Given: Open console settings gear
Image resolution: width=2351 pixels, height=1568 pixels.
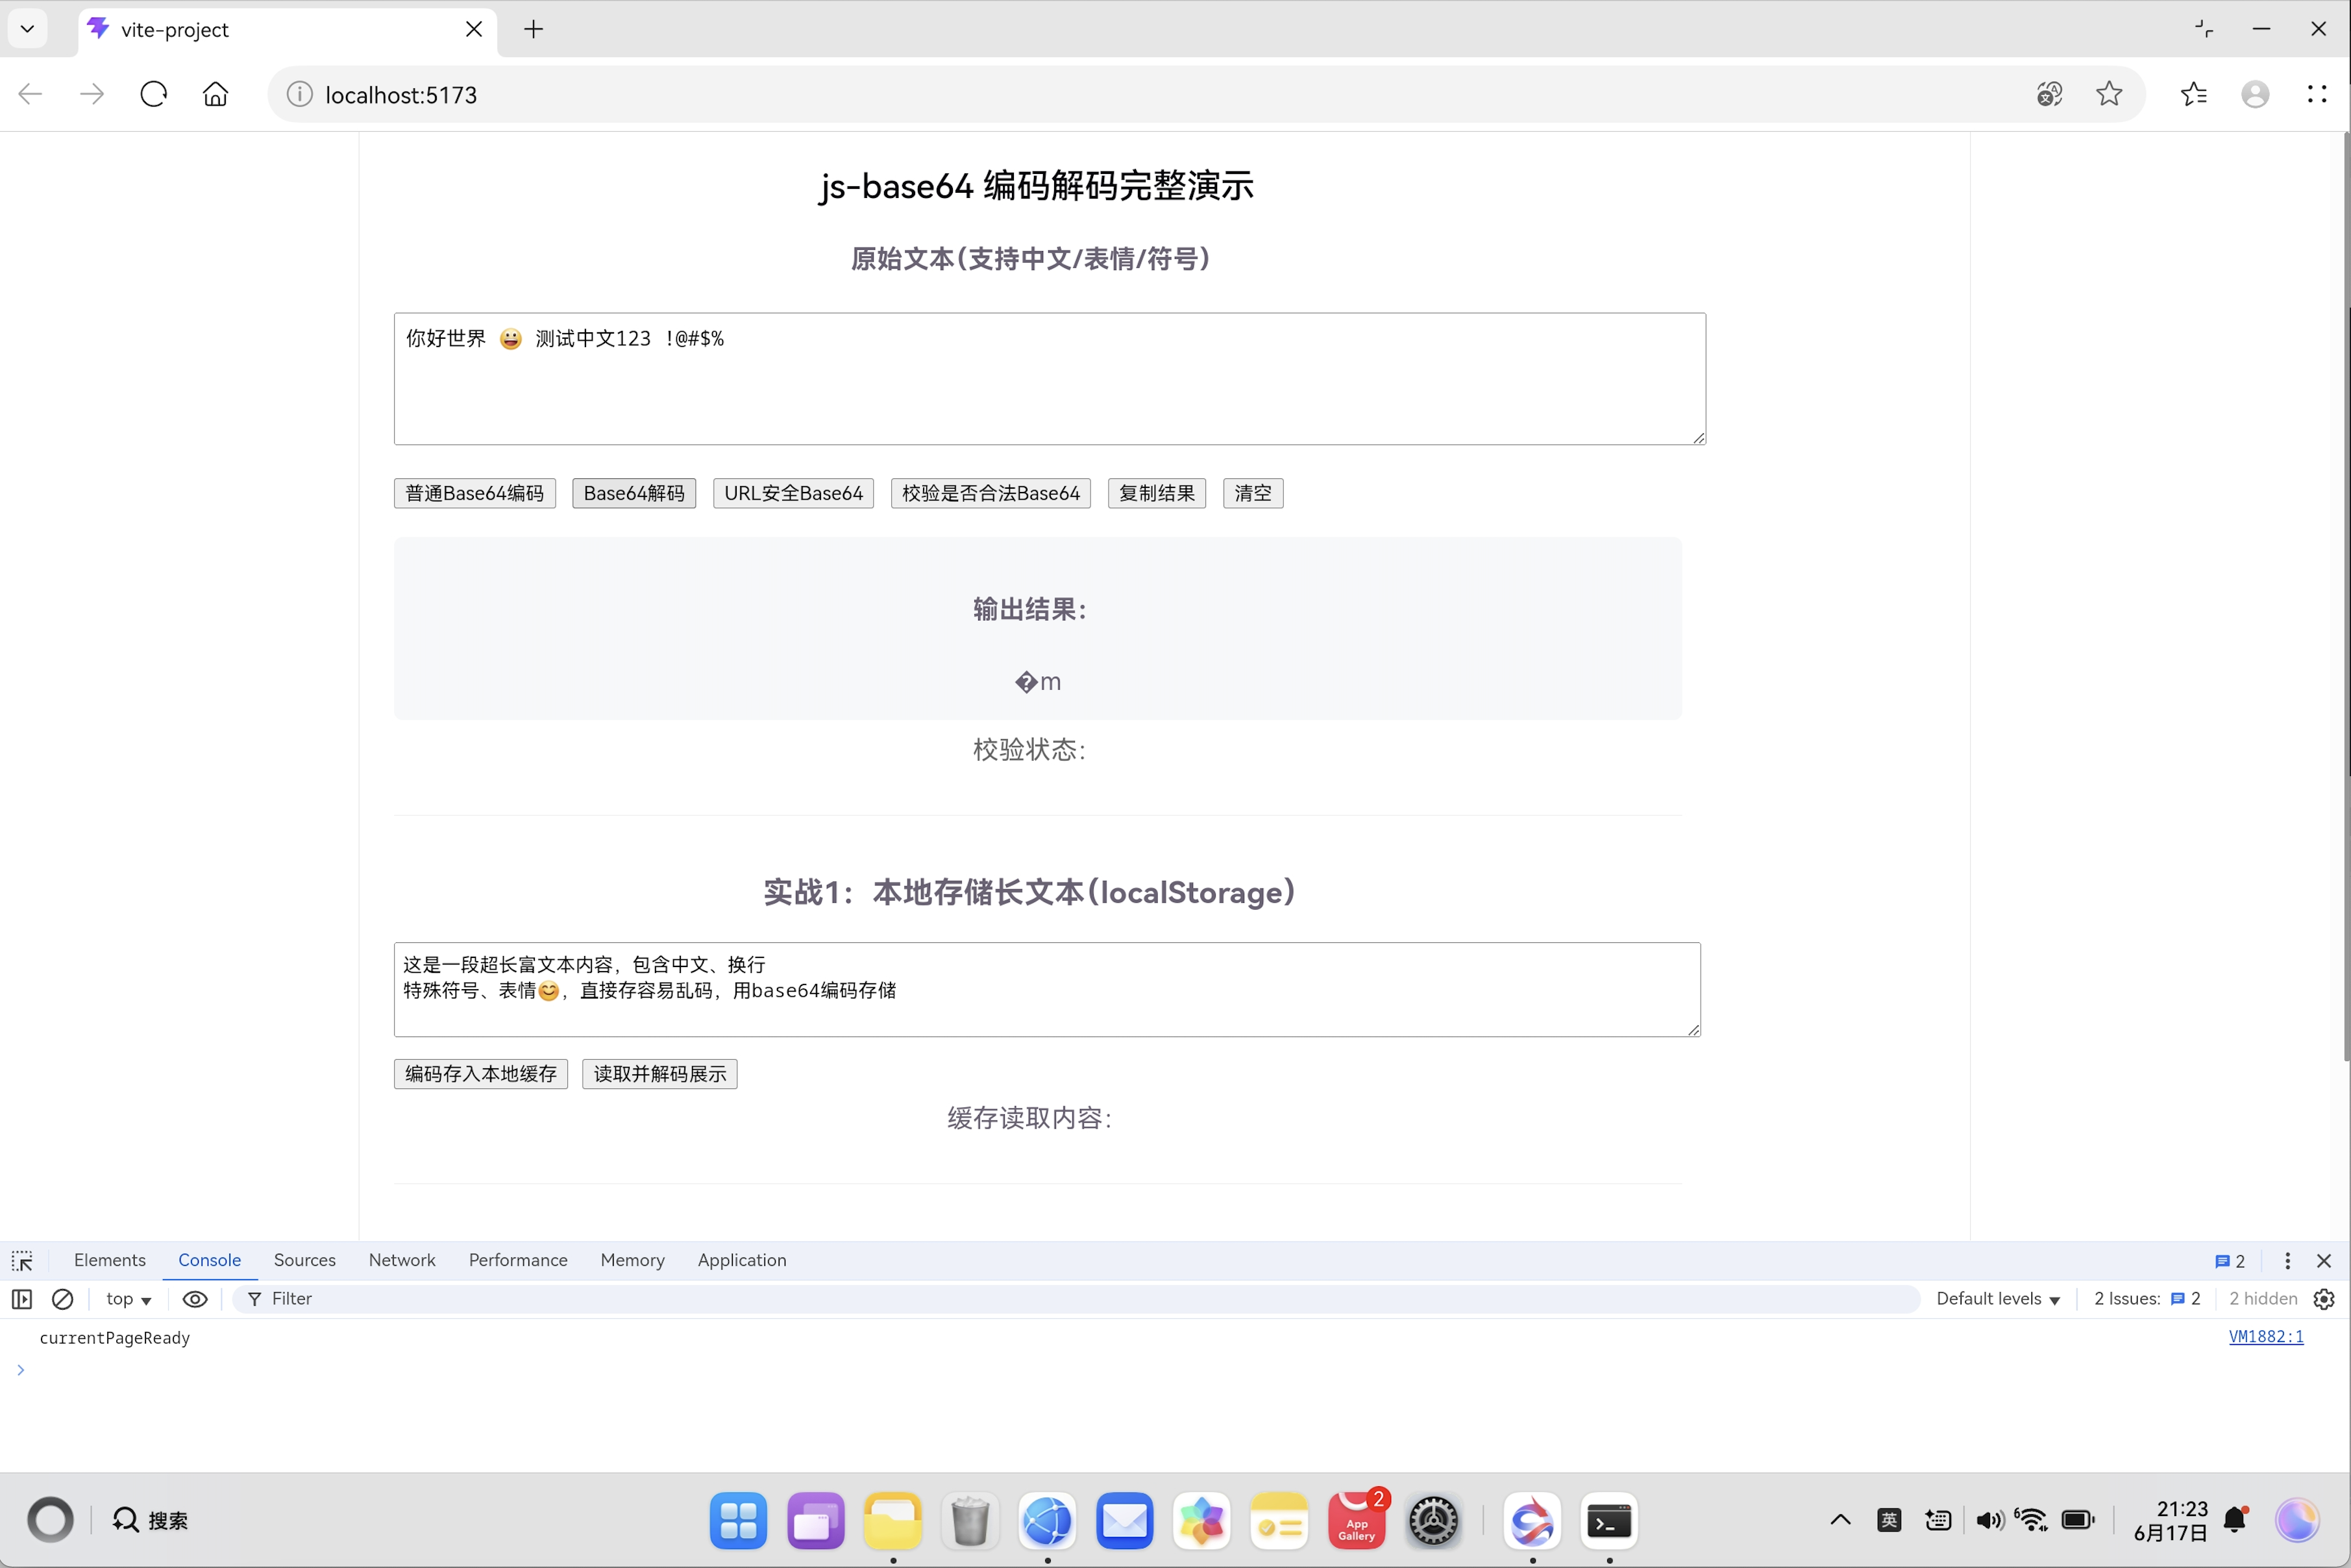Looking at the screenshot, I should click(2324, 1299).
